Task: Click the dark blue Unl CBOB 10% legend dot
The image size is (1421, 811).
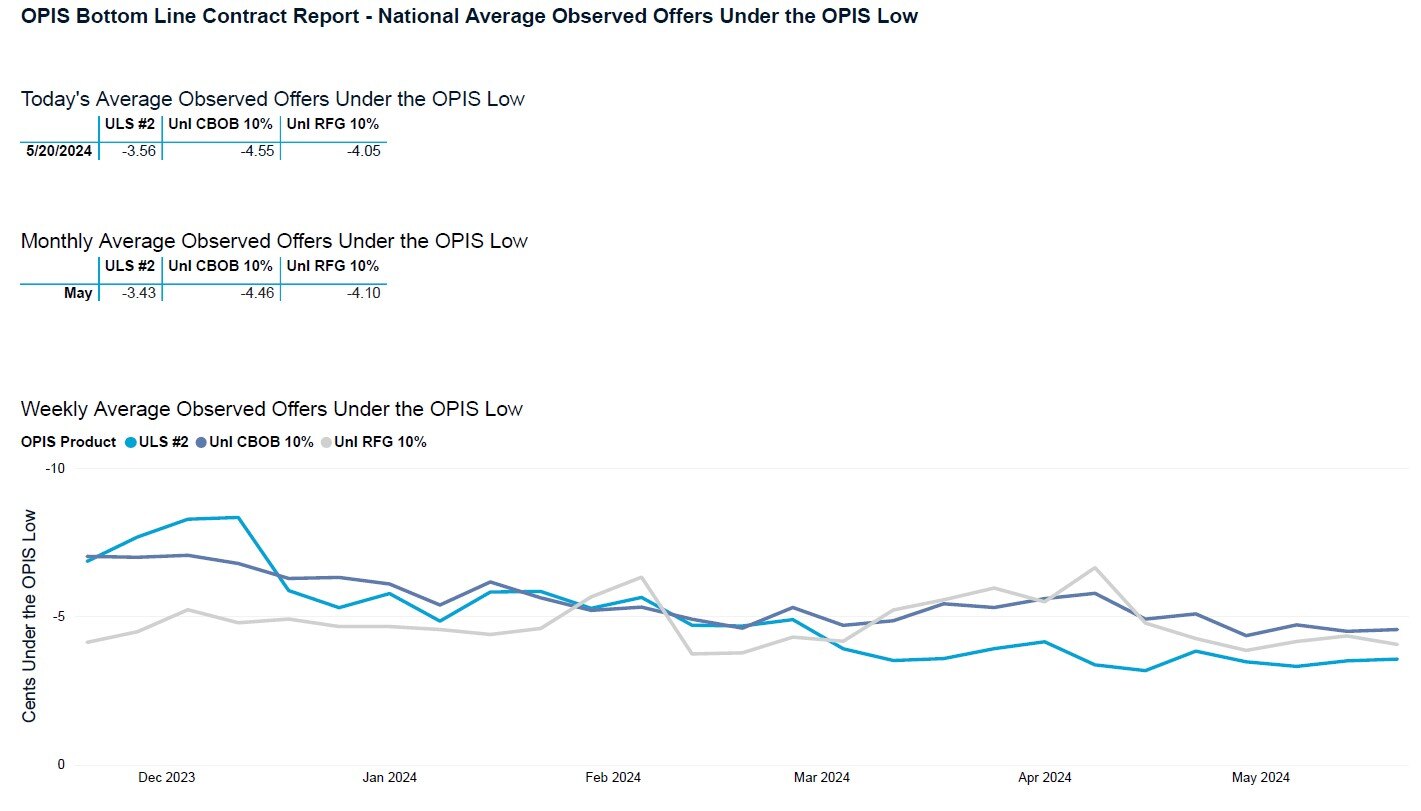Action: pos(202,442)
